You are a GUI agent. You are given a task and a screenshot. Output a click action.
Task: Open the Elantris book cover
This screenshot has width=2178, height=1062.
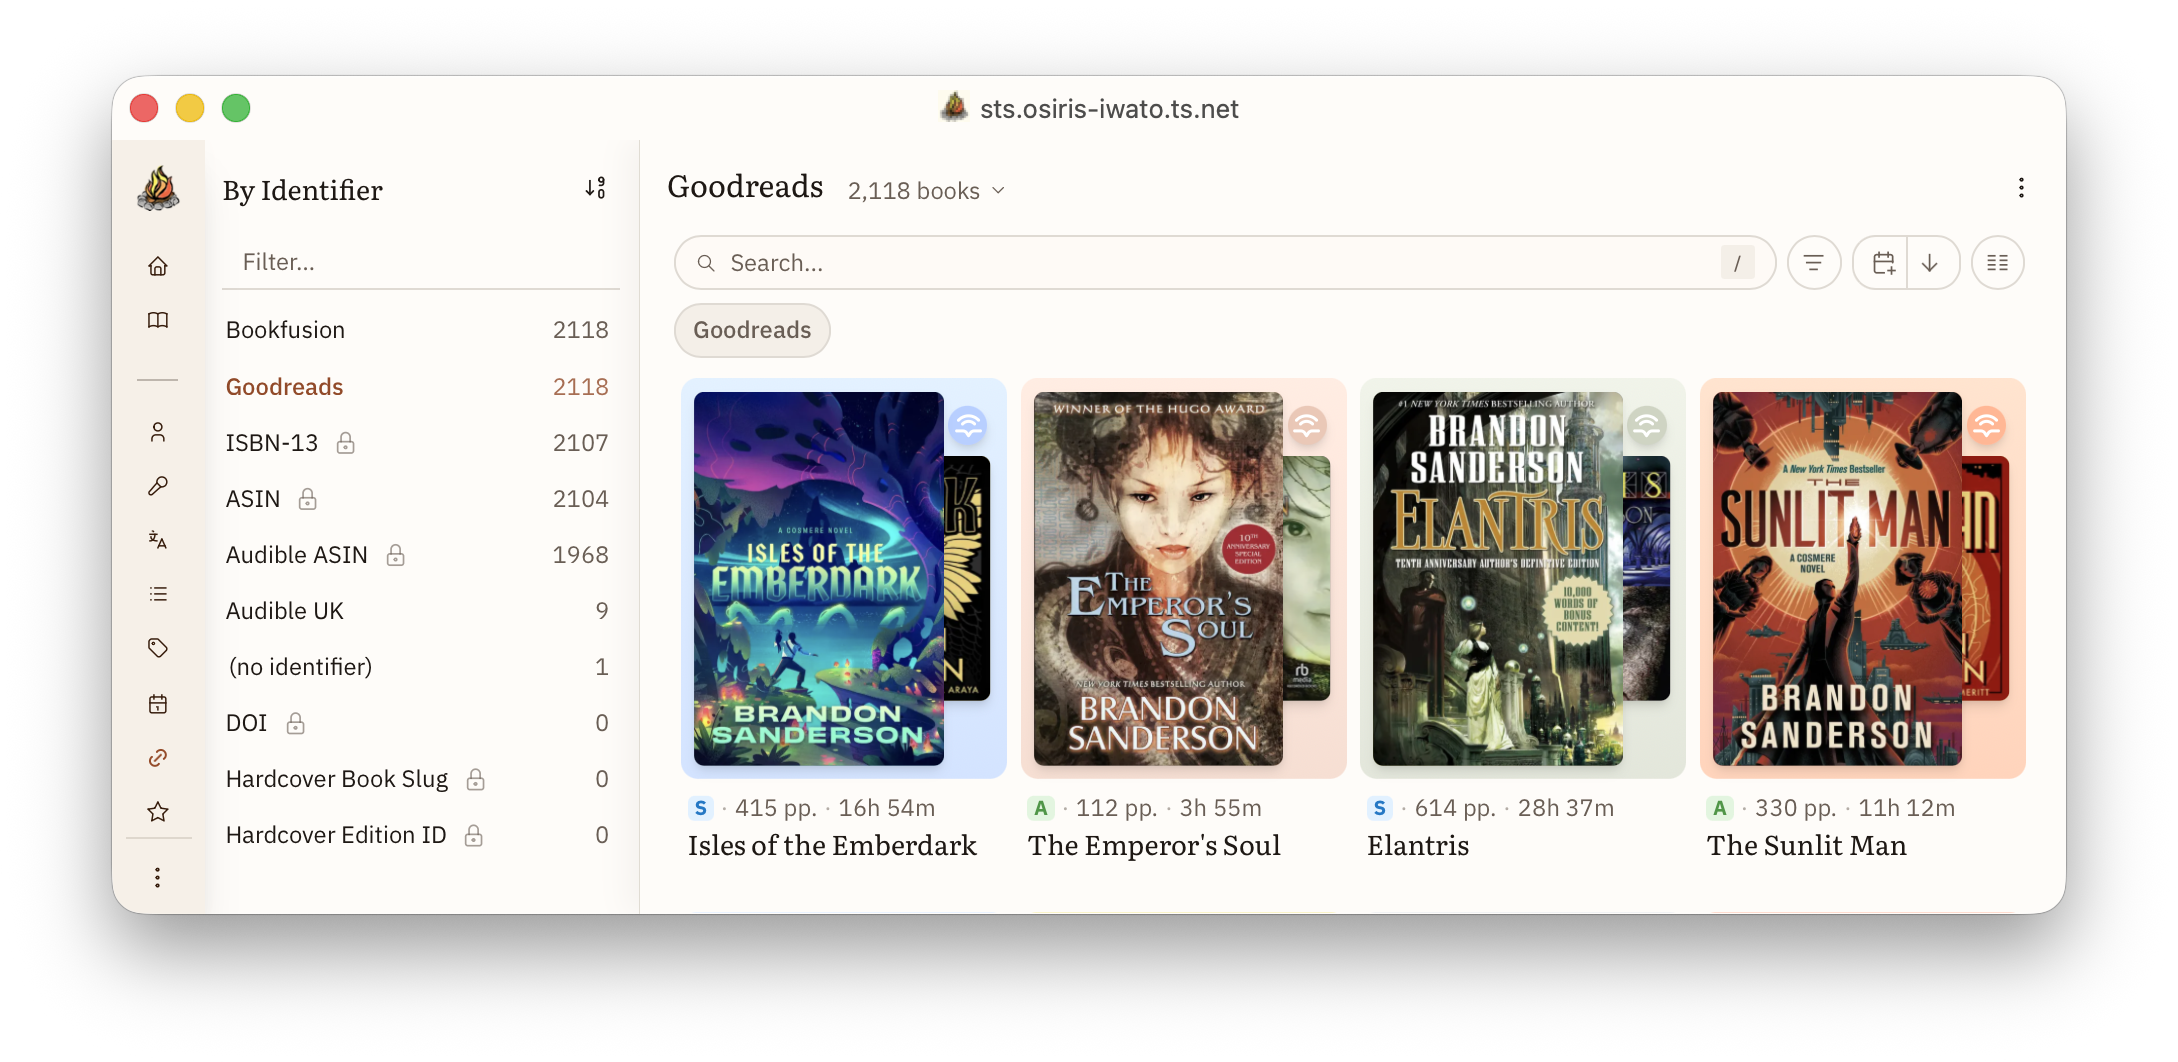tap(1497, 579)
